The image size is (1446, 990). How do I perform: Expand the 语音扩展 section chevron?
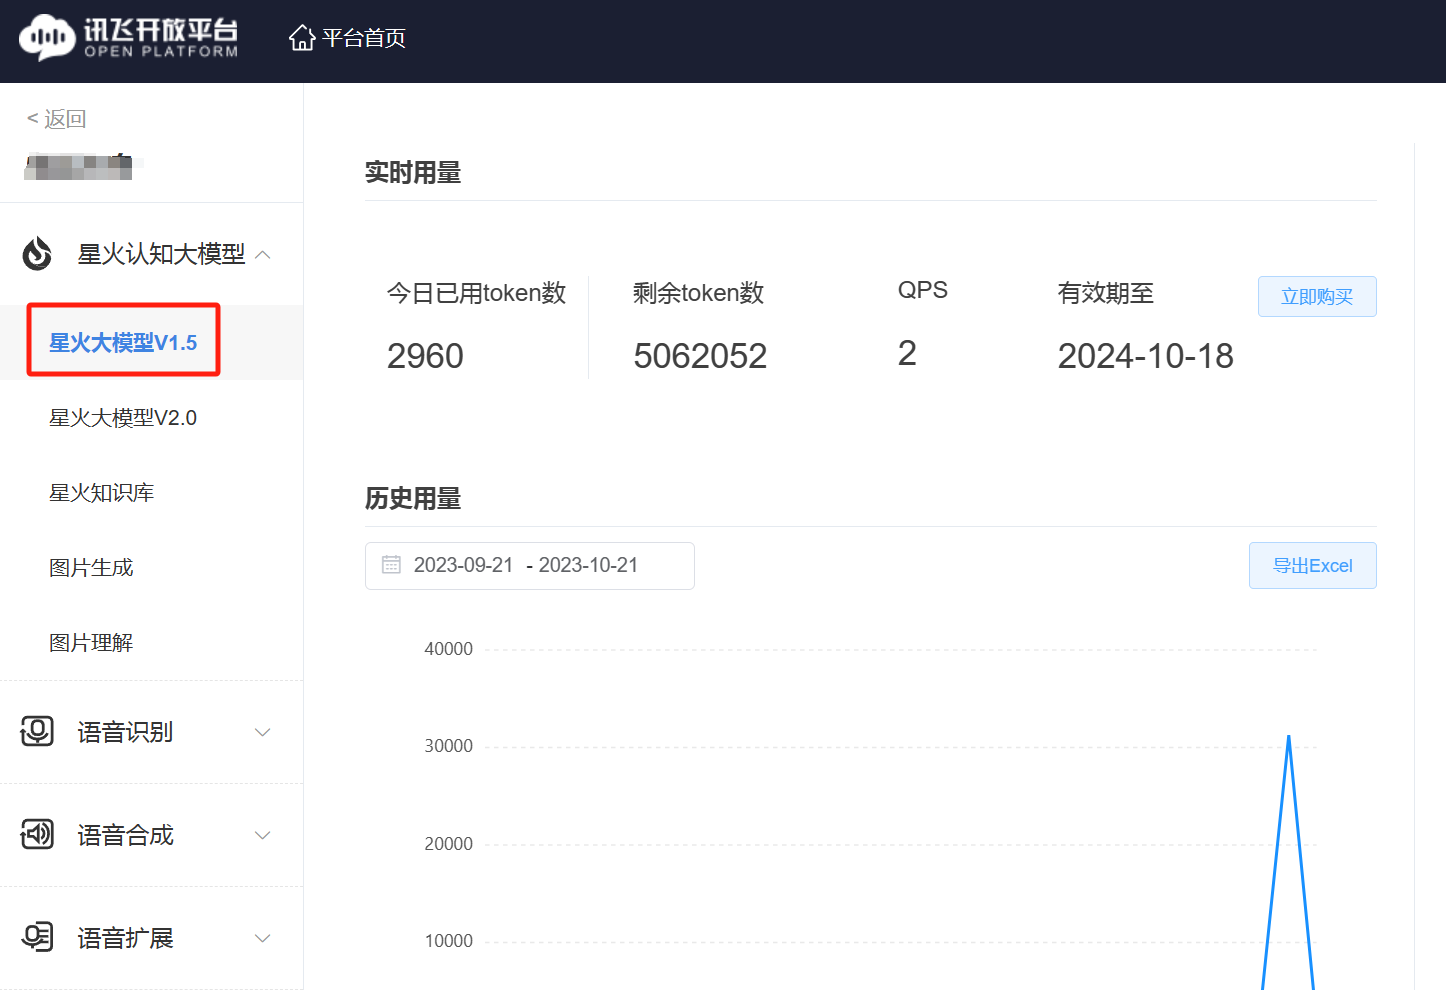tap(263, 939)
